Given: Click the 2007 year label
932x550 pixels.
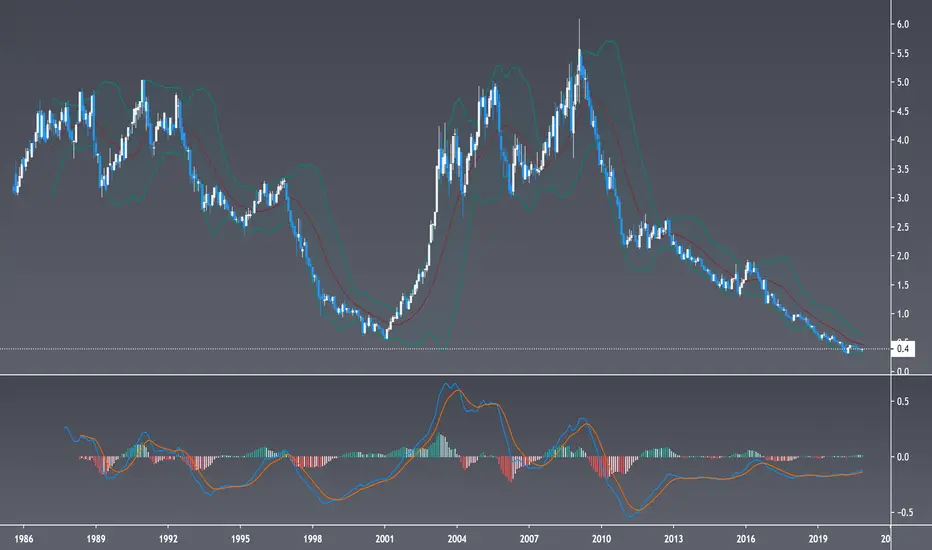Looking at the screenshot, I should pyautogui.click(x=529, y=539).
